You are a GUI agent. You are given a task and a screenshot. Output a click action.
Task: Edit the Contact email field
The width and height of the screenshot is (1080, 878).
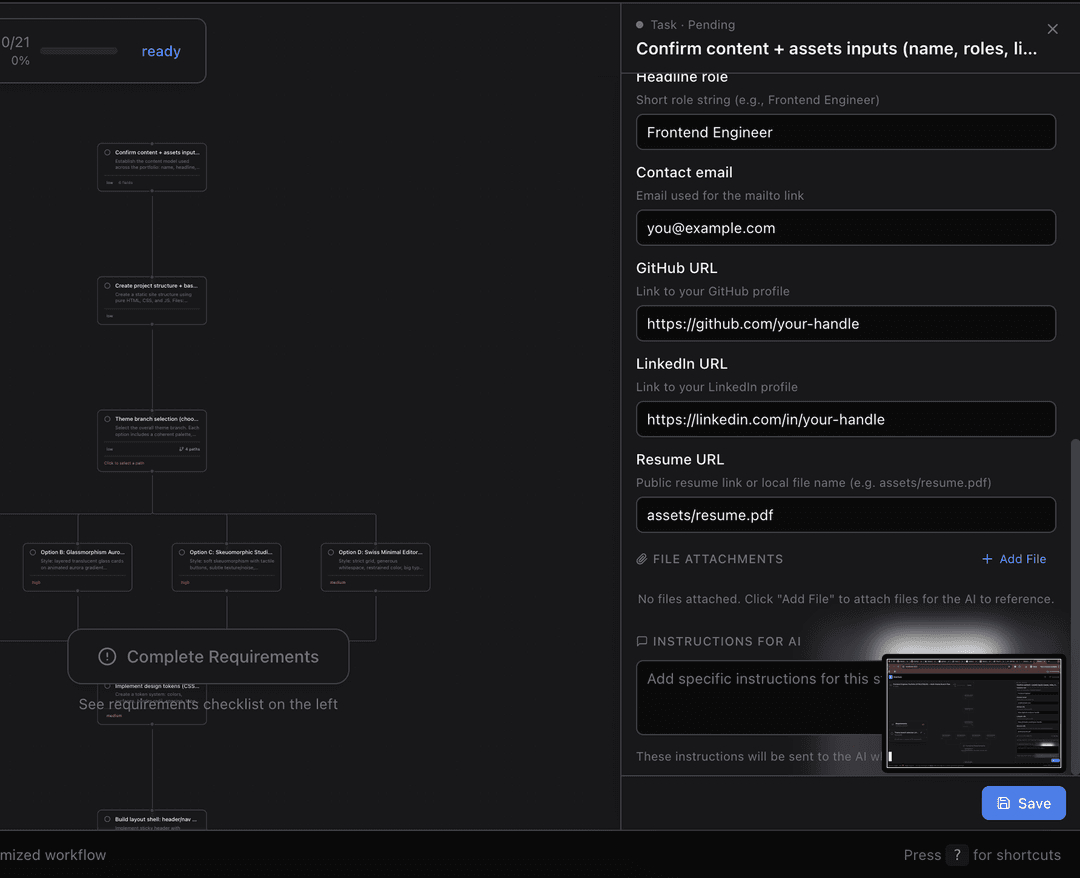[845, 228]
